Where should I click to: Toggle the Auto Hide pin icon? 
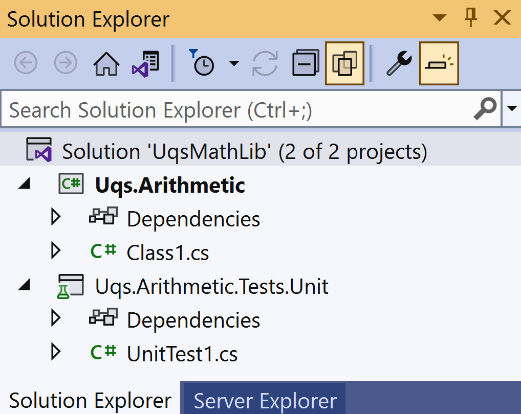tap(471, 17)
